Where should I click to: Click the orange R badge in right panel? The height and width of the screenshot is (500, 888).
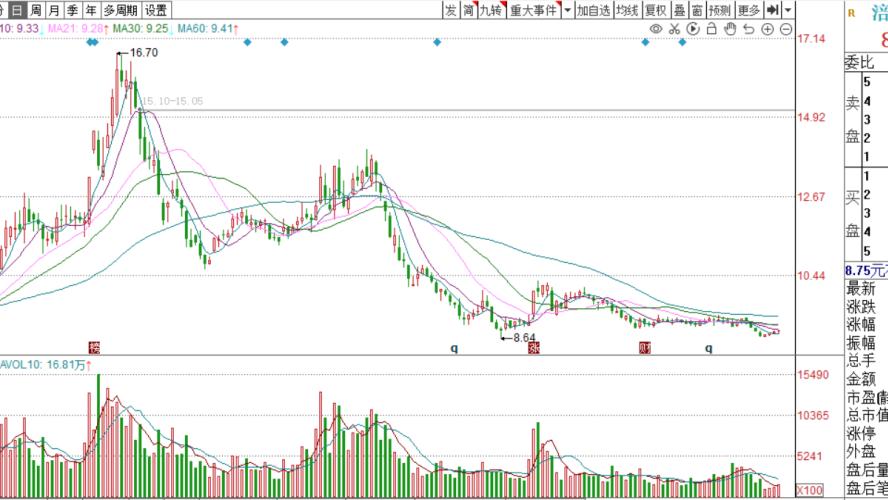coord(851,12)
